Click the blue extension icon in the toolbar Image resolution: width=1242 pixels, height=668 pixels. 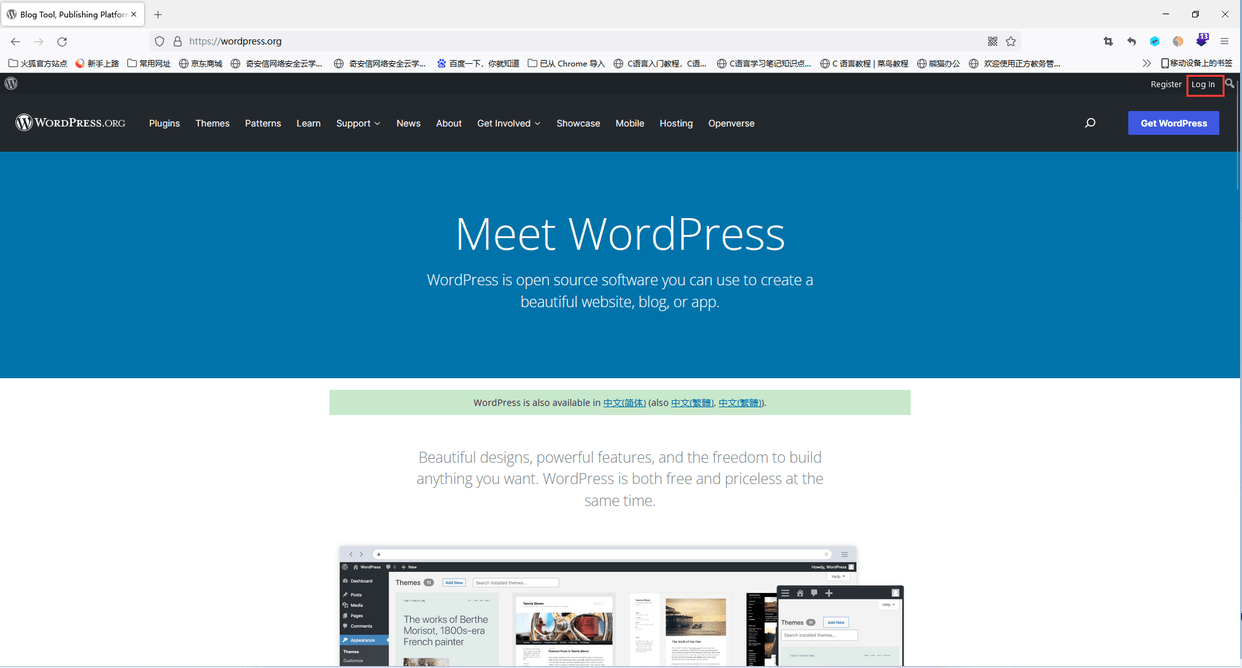click(1154, 42)
